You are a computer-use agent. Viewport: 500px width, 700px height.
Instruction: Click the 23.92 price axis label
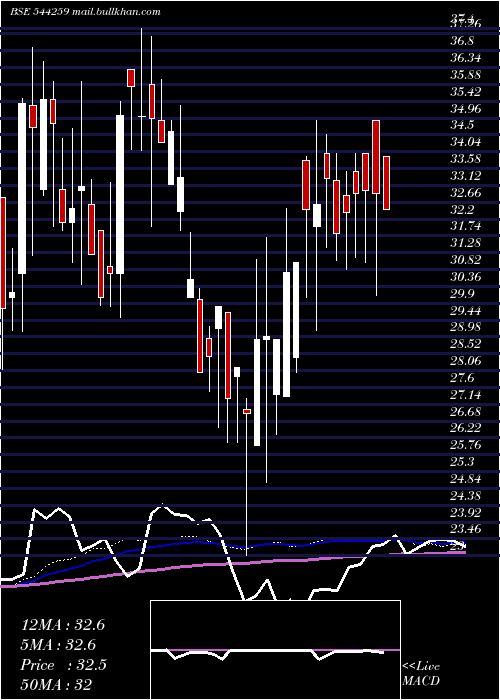[x=466, y=512]
